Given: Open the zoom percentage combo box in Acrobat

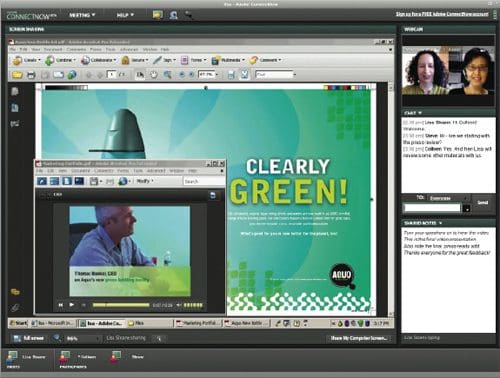Looking at the screenshot, I should [x=208, y=74].
